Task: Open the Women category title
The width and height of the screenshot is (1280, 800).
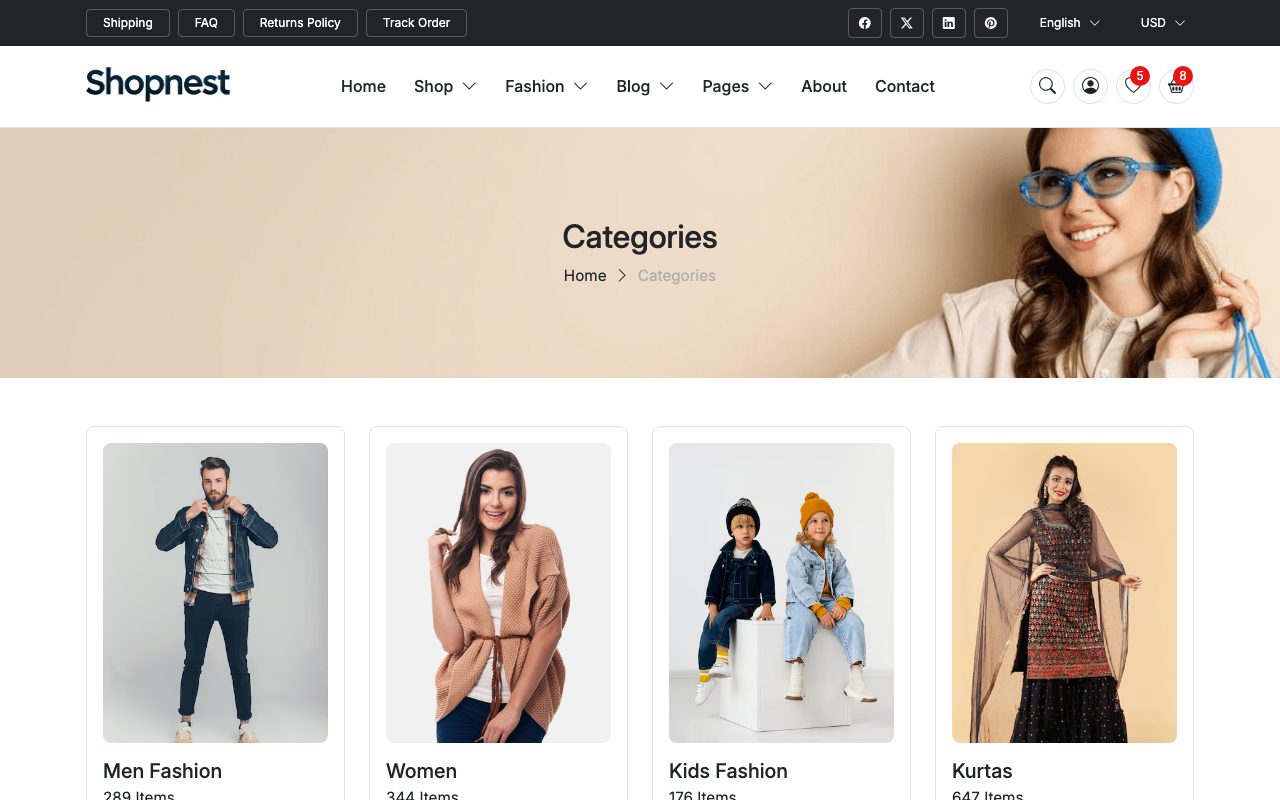Action: point(421,771)
